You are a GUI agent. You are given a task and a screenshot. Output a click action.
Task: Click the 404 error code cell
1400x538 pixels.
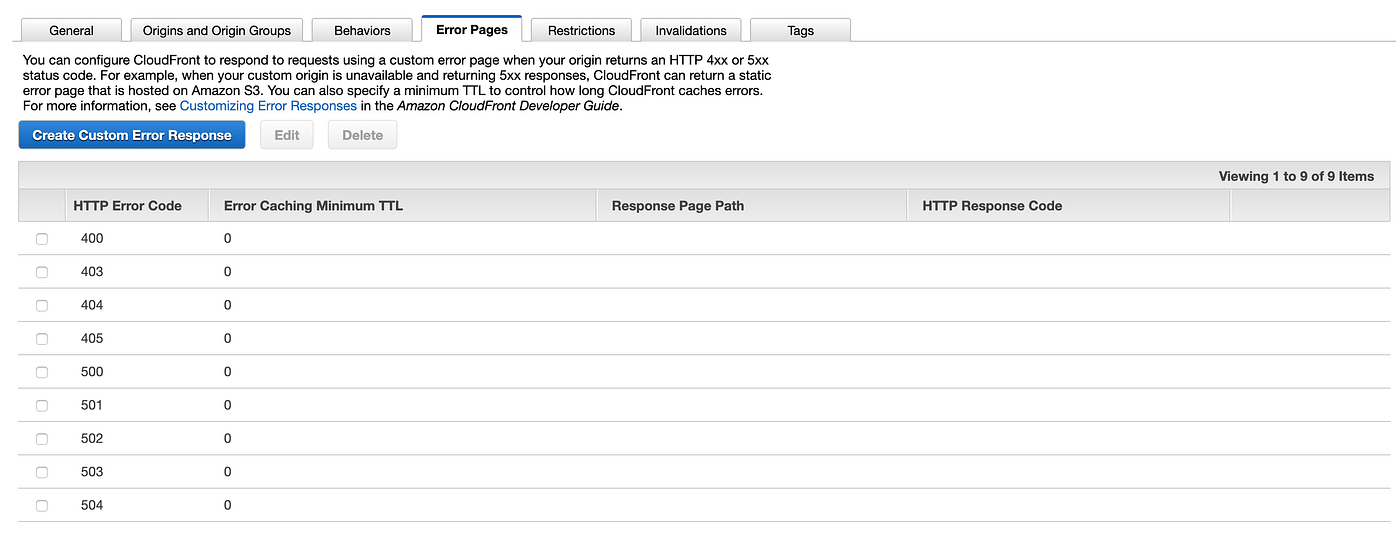(92, 305)
